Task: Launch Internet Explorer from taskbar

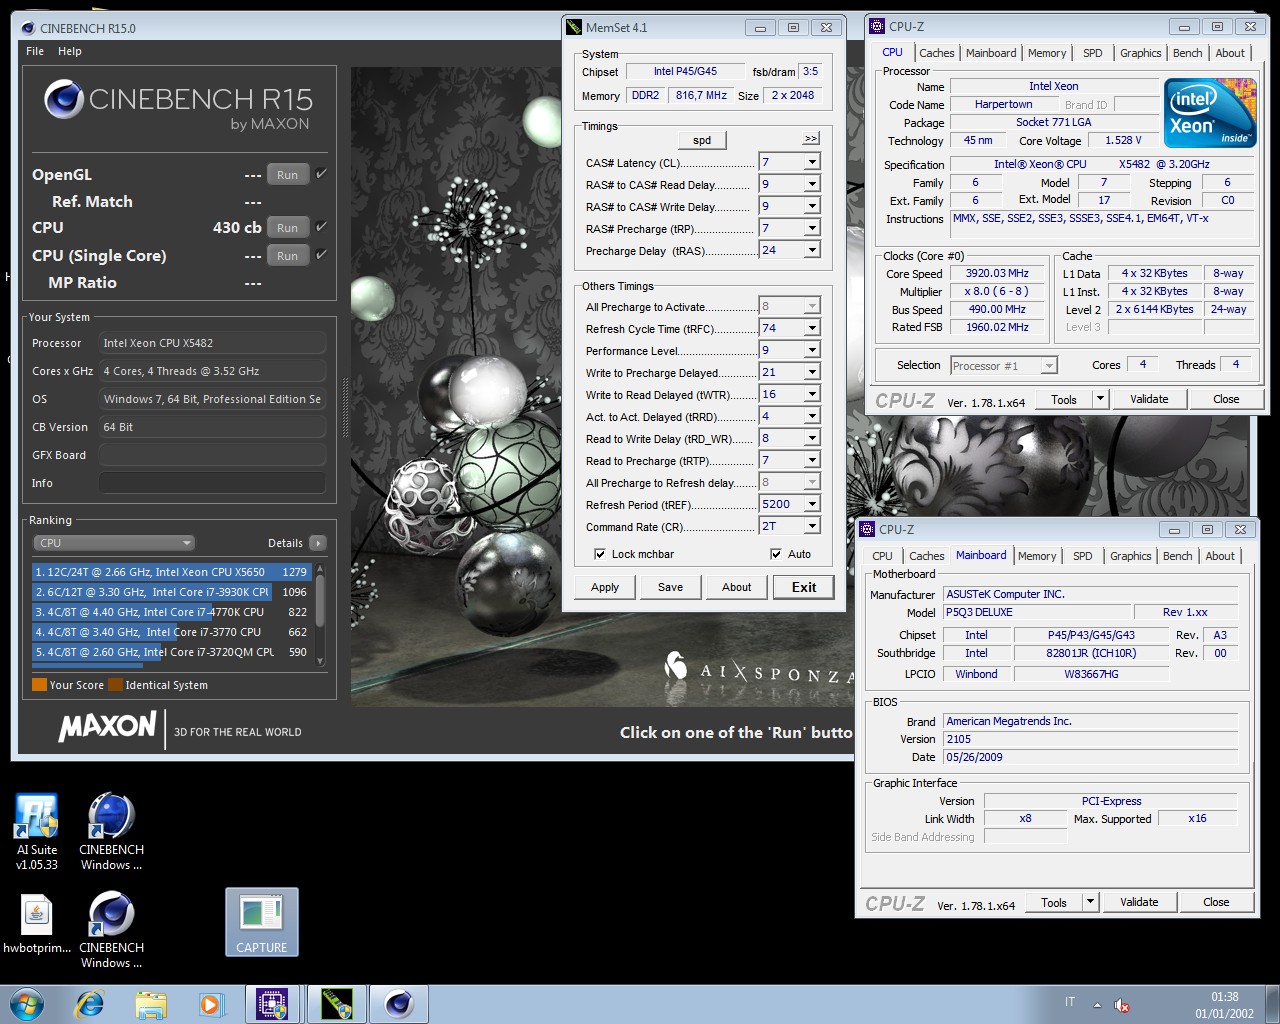Action: click(x=90, y=1004)
